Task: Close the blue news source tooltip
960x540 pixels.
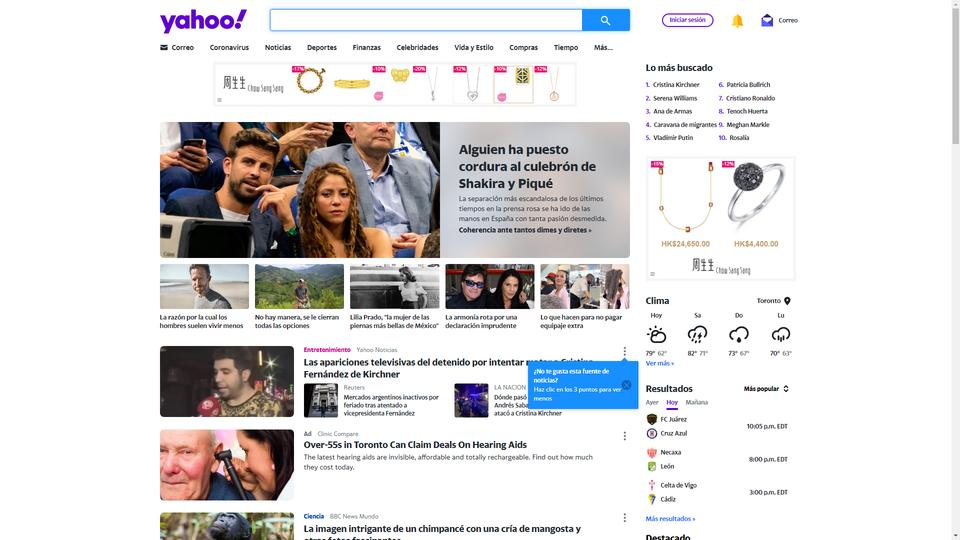Action: click(626, 385)
